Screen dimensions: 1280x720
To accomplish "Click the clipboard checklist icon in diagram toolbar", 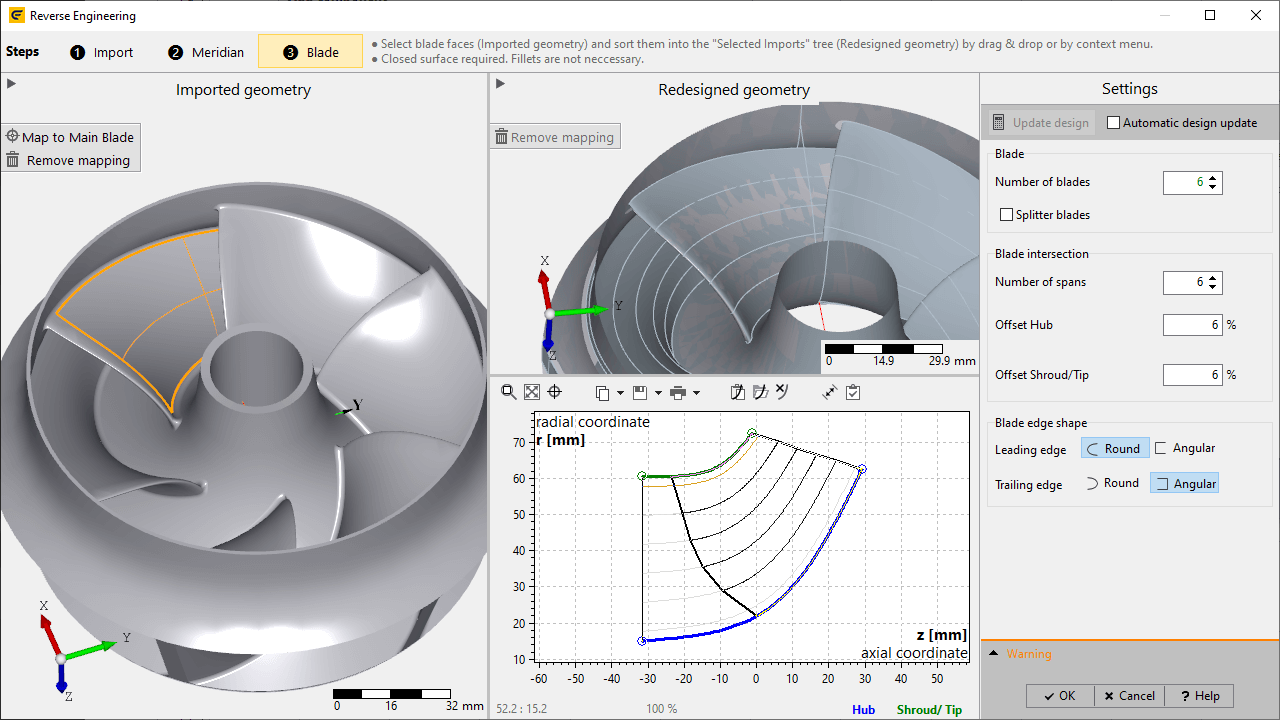I will tap(853, 393).
